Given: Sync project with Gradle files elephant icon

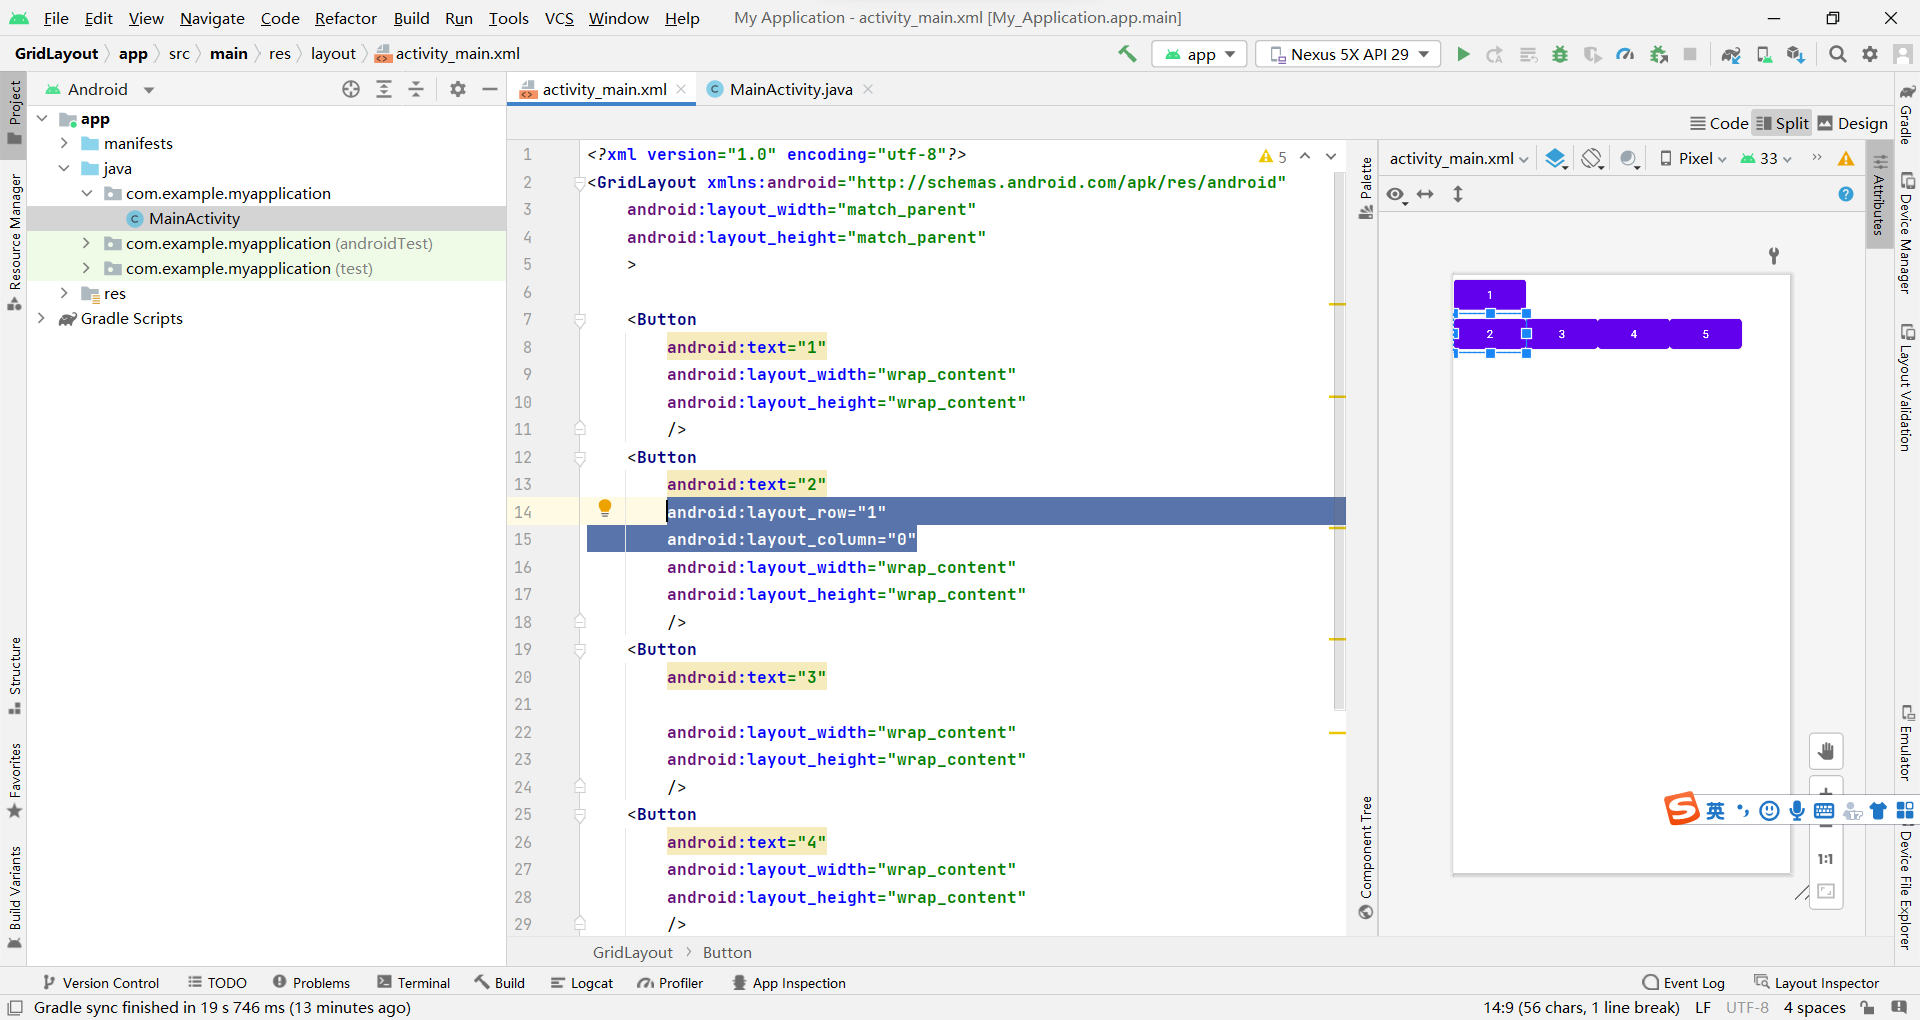Looking at the screenshot, I should (x=1731, y=54).
